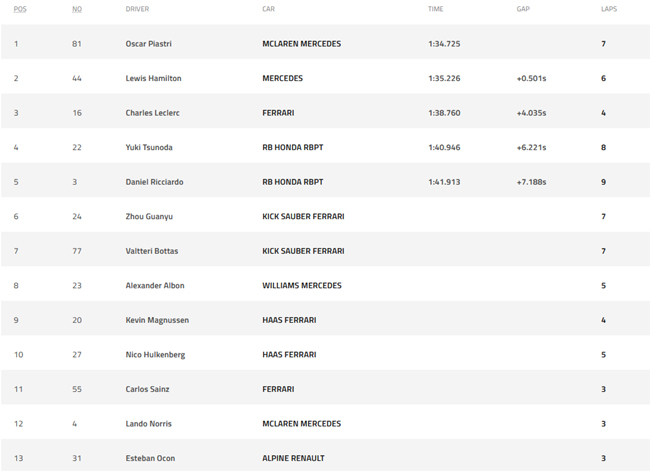Click Esteban Ocon's name

tap(149, 458)
